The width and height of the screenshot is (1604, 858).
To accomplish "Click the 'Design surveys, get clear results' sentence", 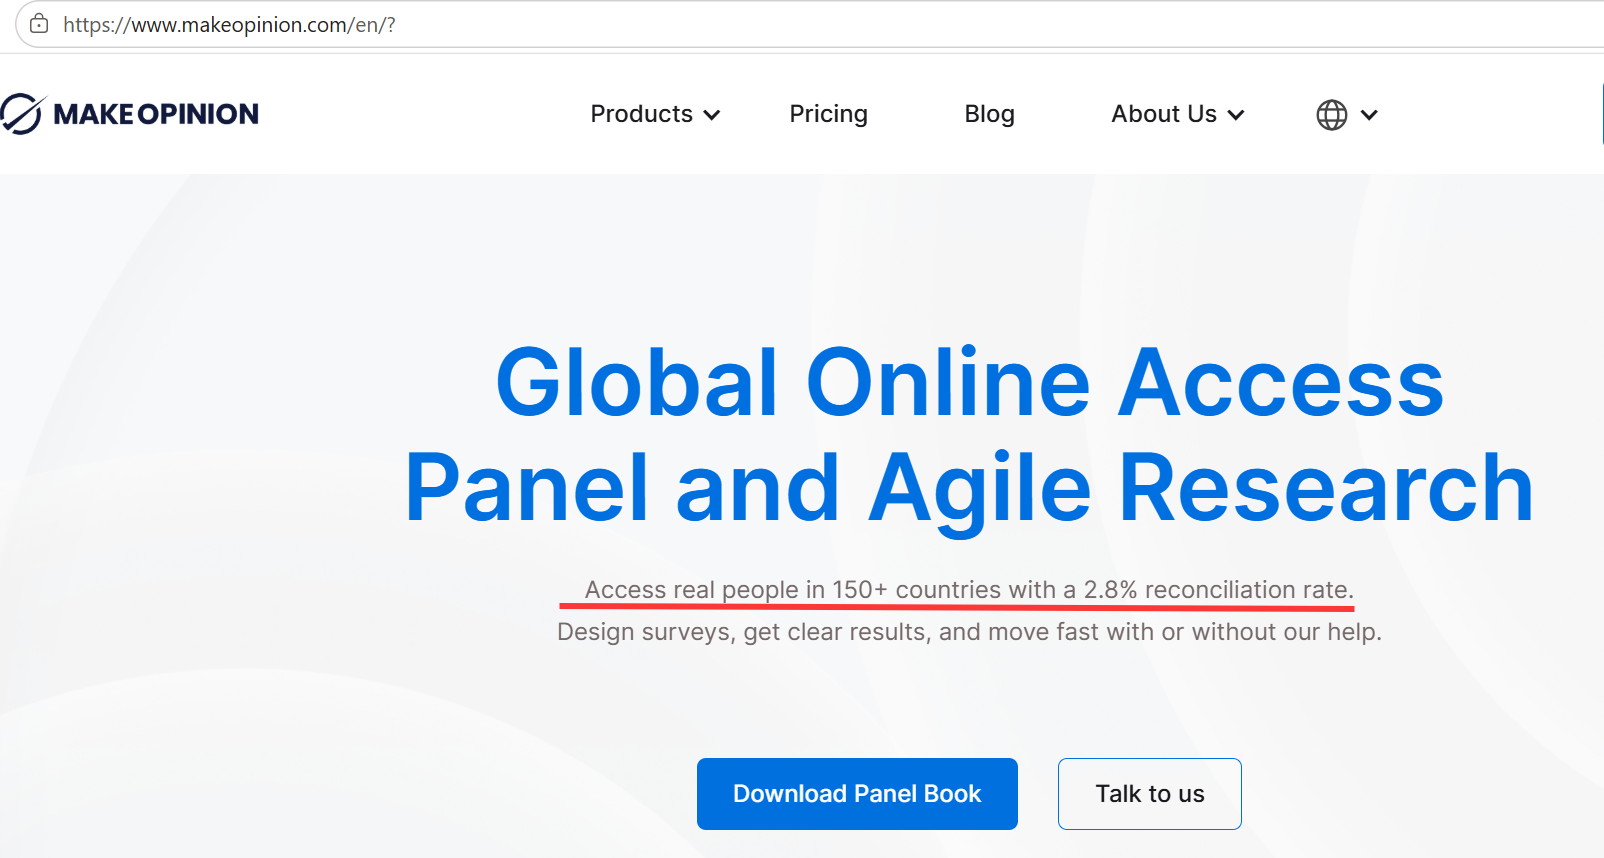I will [x=969, y=632].
